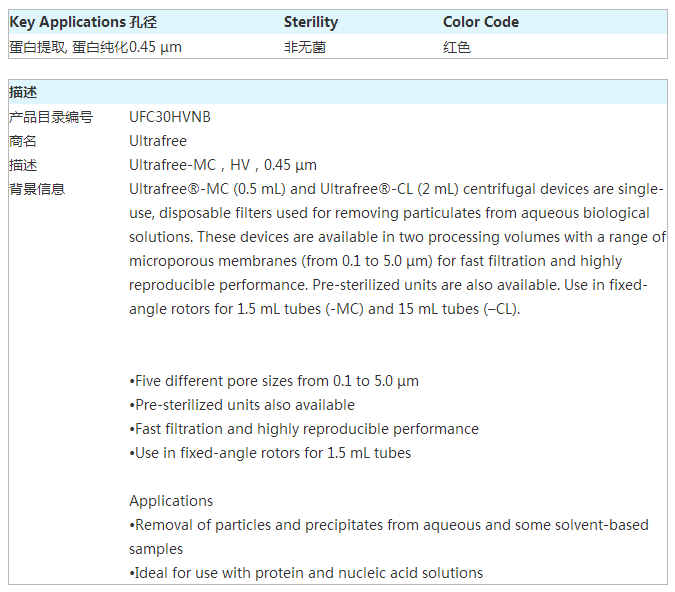
Task: Click bullet 'Ideal for use with protein'
Action: [x=306, y=573]
